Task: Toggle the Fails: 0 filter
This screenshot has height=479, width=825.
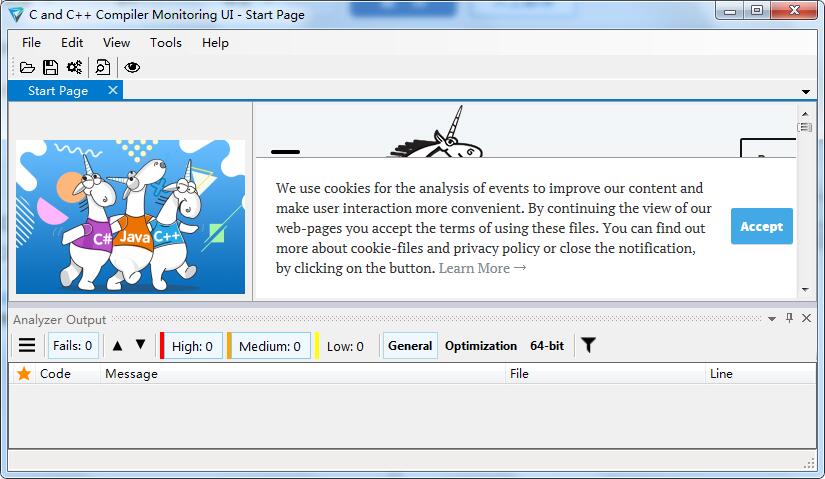Action: pos(73,346)
